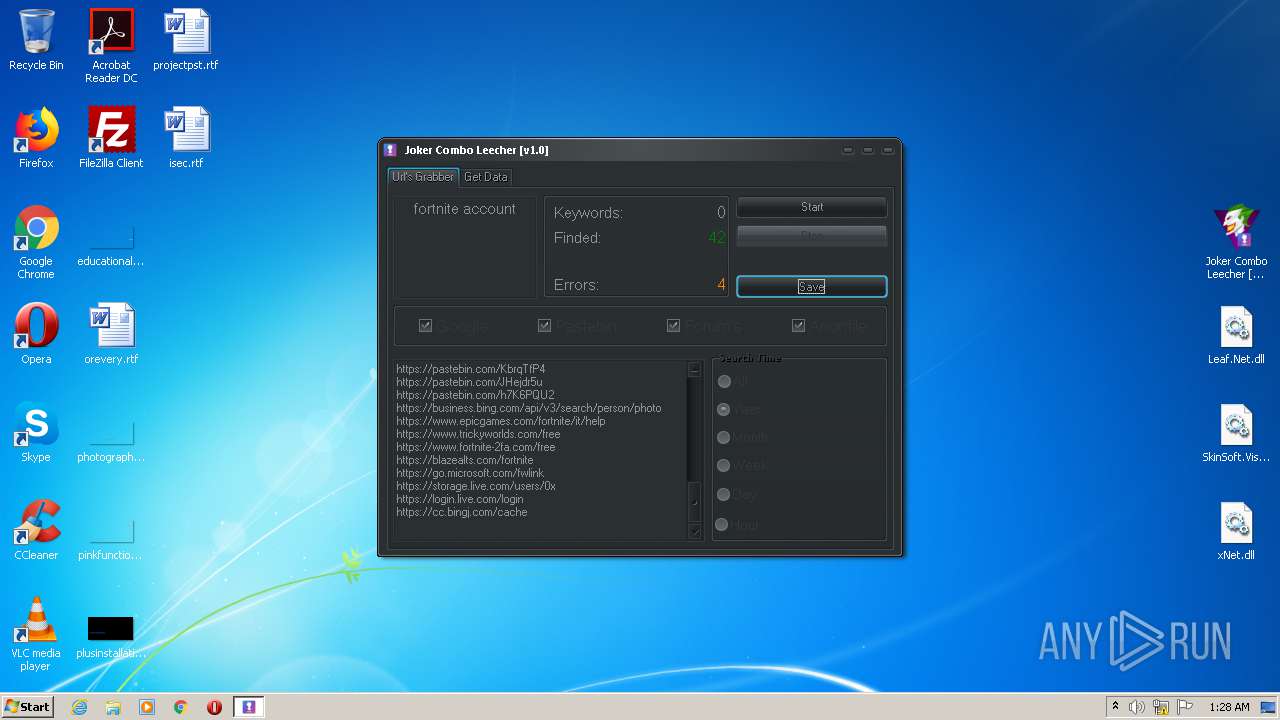
Task: Click URL list scrollbar down arrow
Action: pyautogui.click(x=695, y=532)
